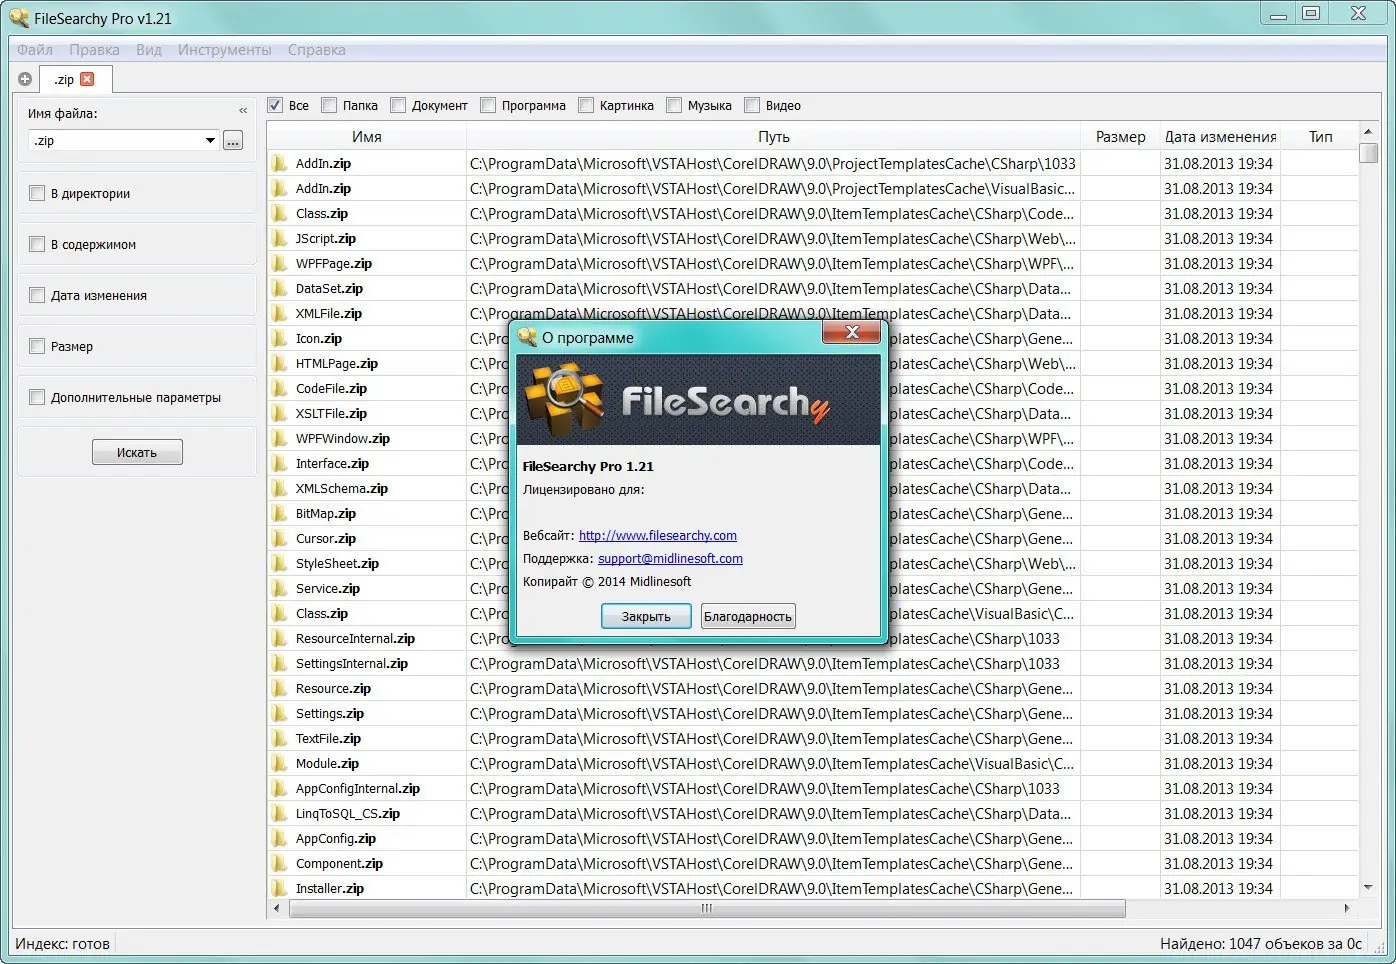
Task: Sort results by the 'Путь' column header
Action: coord(774,137)
